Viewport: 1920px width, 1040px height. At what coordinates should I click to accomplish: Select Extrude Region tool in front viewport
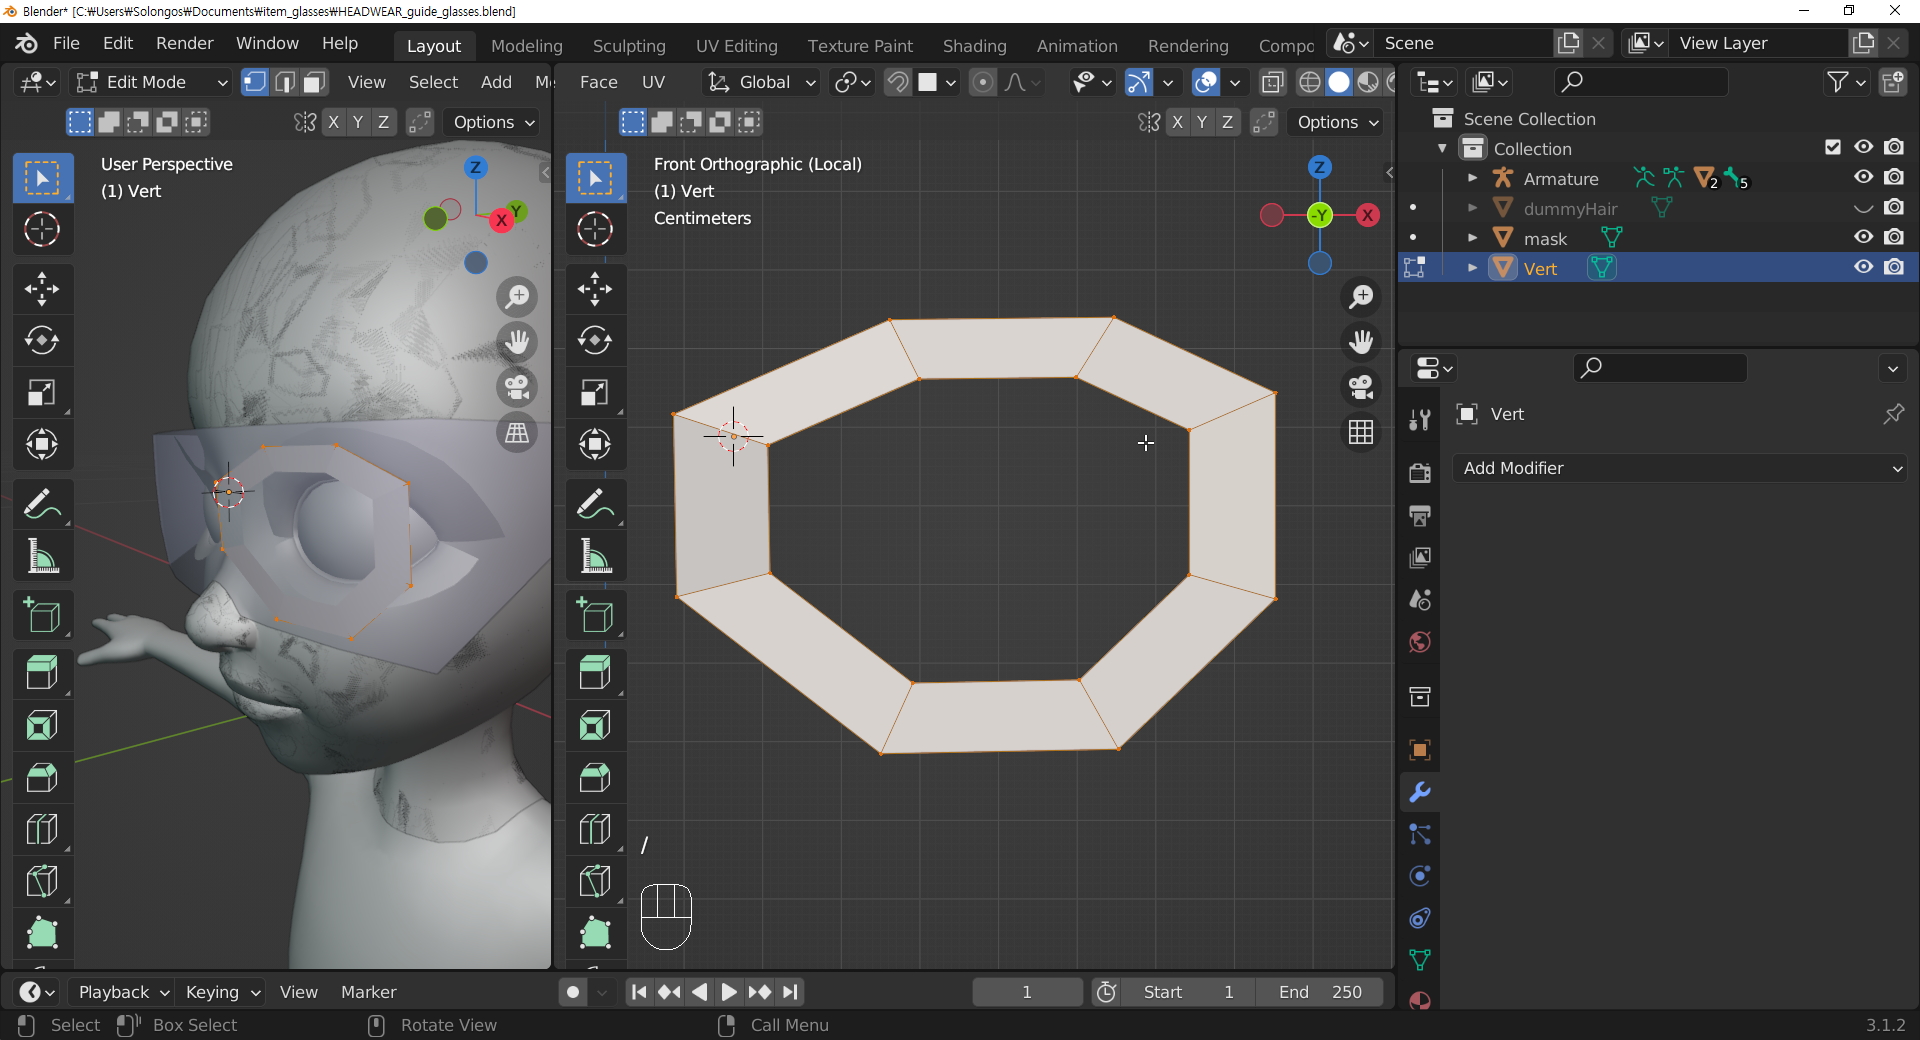click(x=595, y=673)
